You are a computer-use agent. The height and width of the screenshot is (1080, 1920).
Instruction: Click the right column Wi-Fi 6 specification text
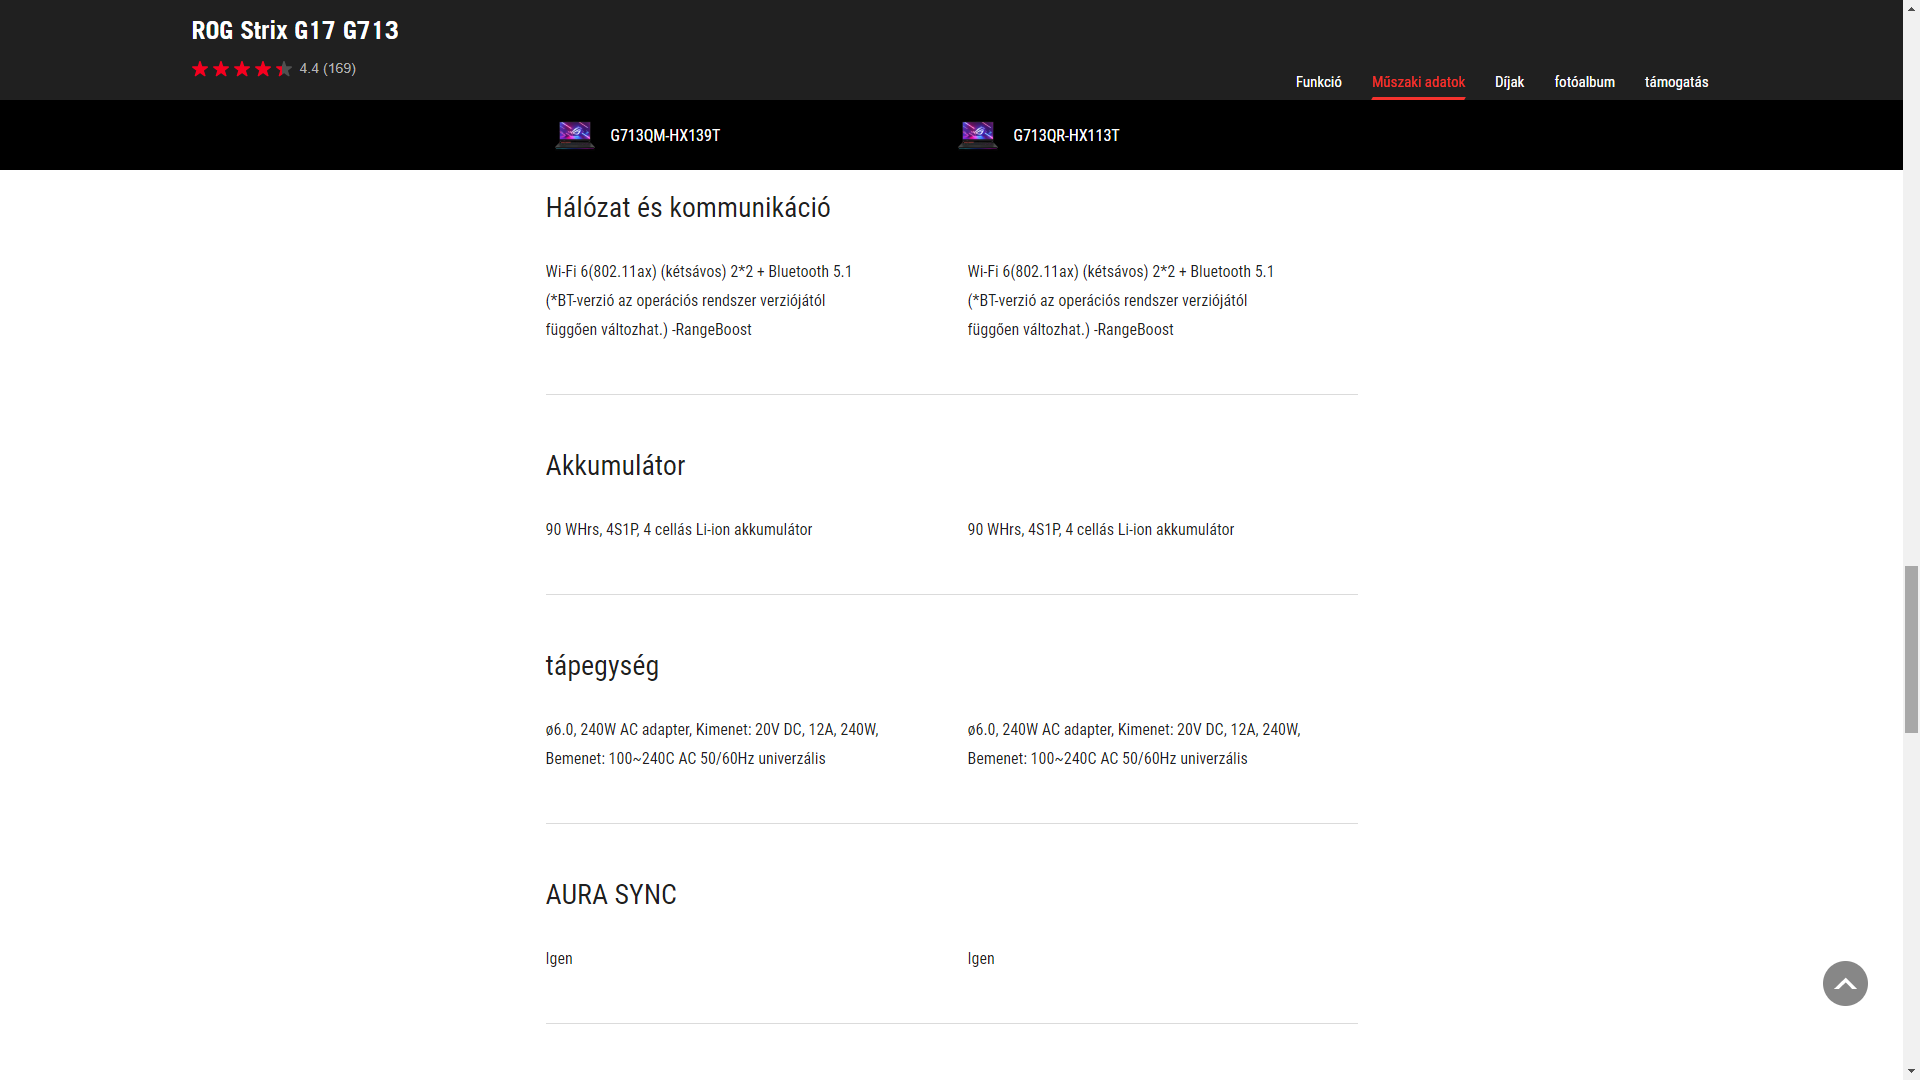click(x=1121, y=300)
